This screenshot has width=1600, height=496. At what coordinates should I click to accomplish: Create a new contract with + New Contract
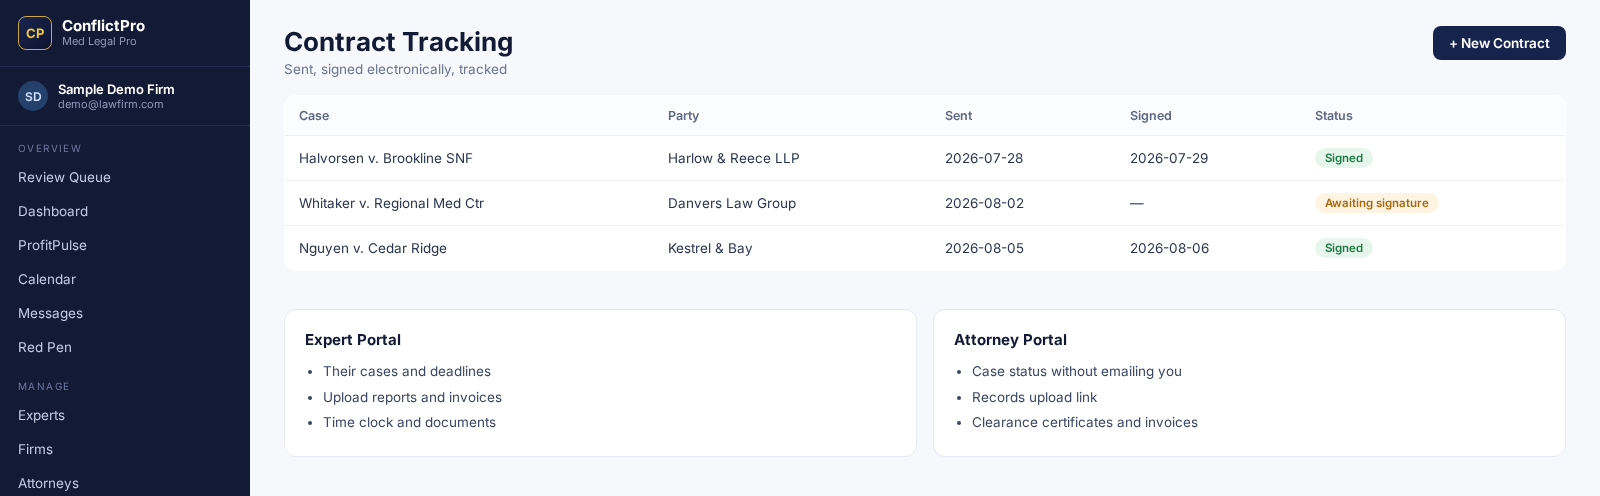1499,43
